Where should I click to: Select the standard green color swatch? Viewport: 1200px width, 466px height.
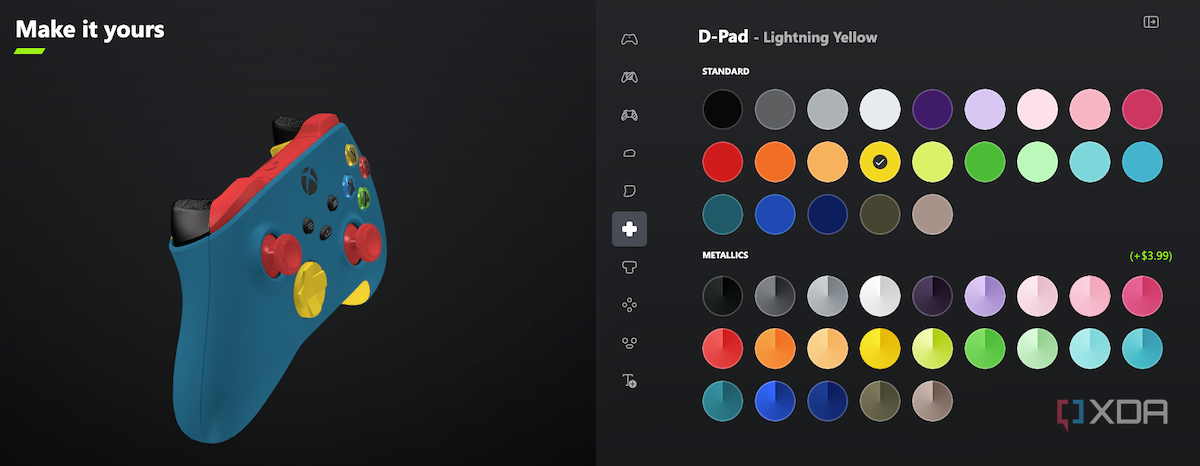(984, 161)
